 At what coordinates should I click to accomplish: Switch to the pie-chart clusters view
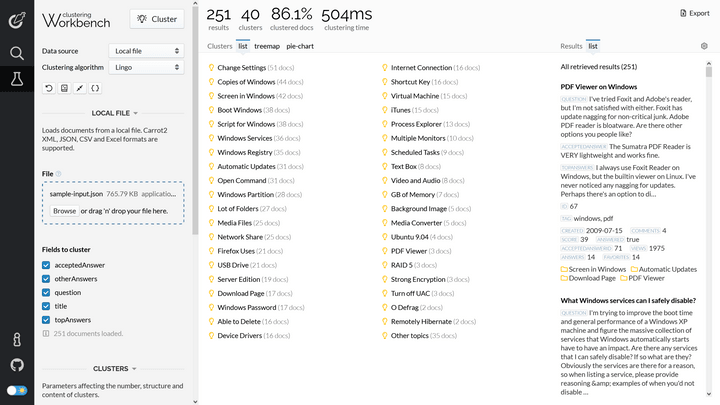[x=300, y=46]
